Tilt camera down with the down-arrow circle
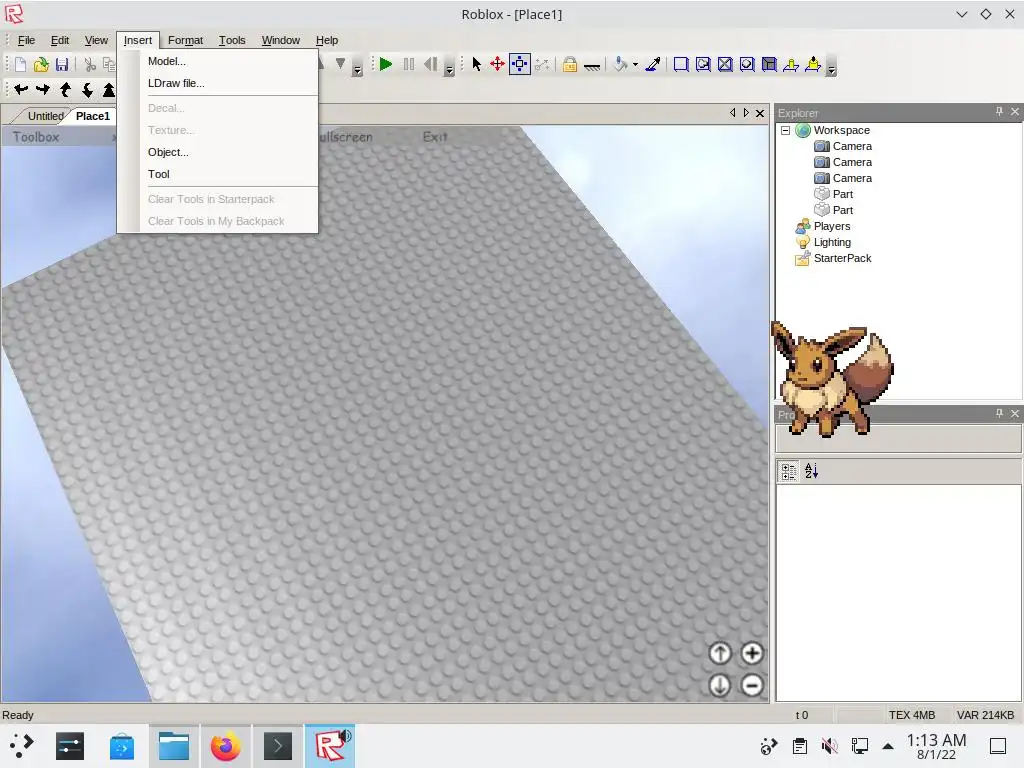The width and height of the screenshot is (1024, 768). point(720,685)
